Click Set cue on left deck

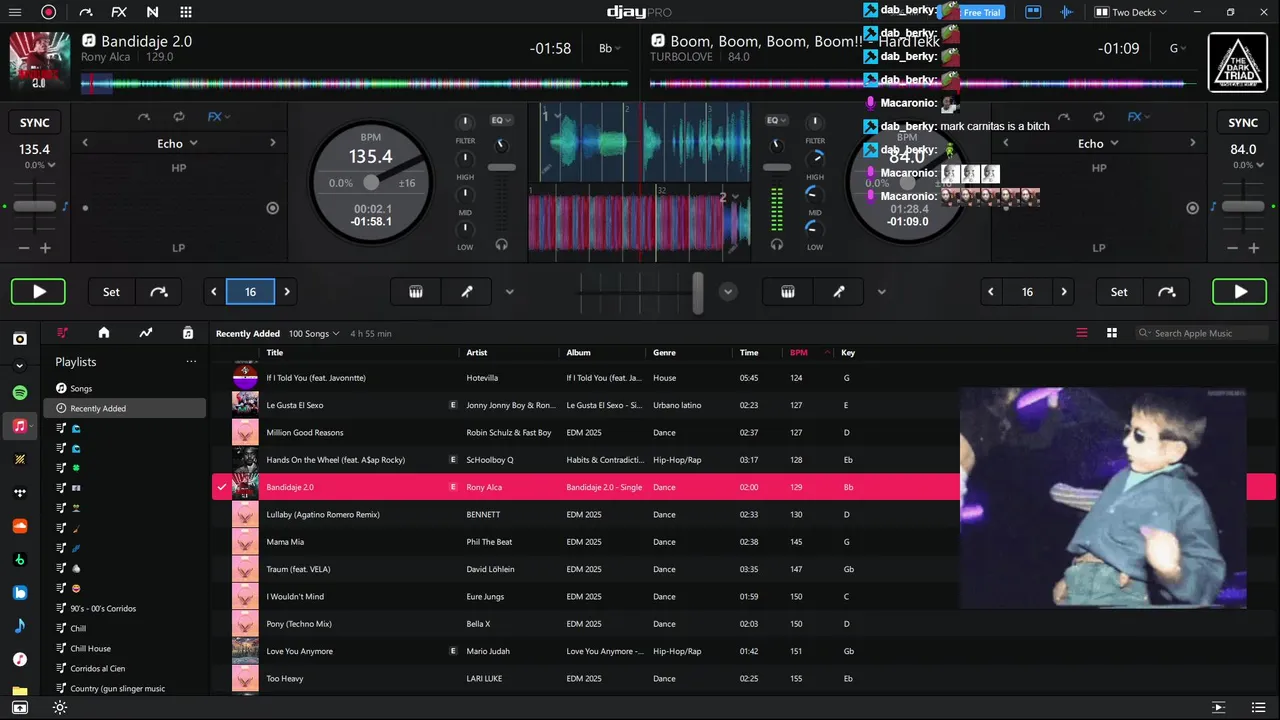111,292
